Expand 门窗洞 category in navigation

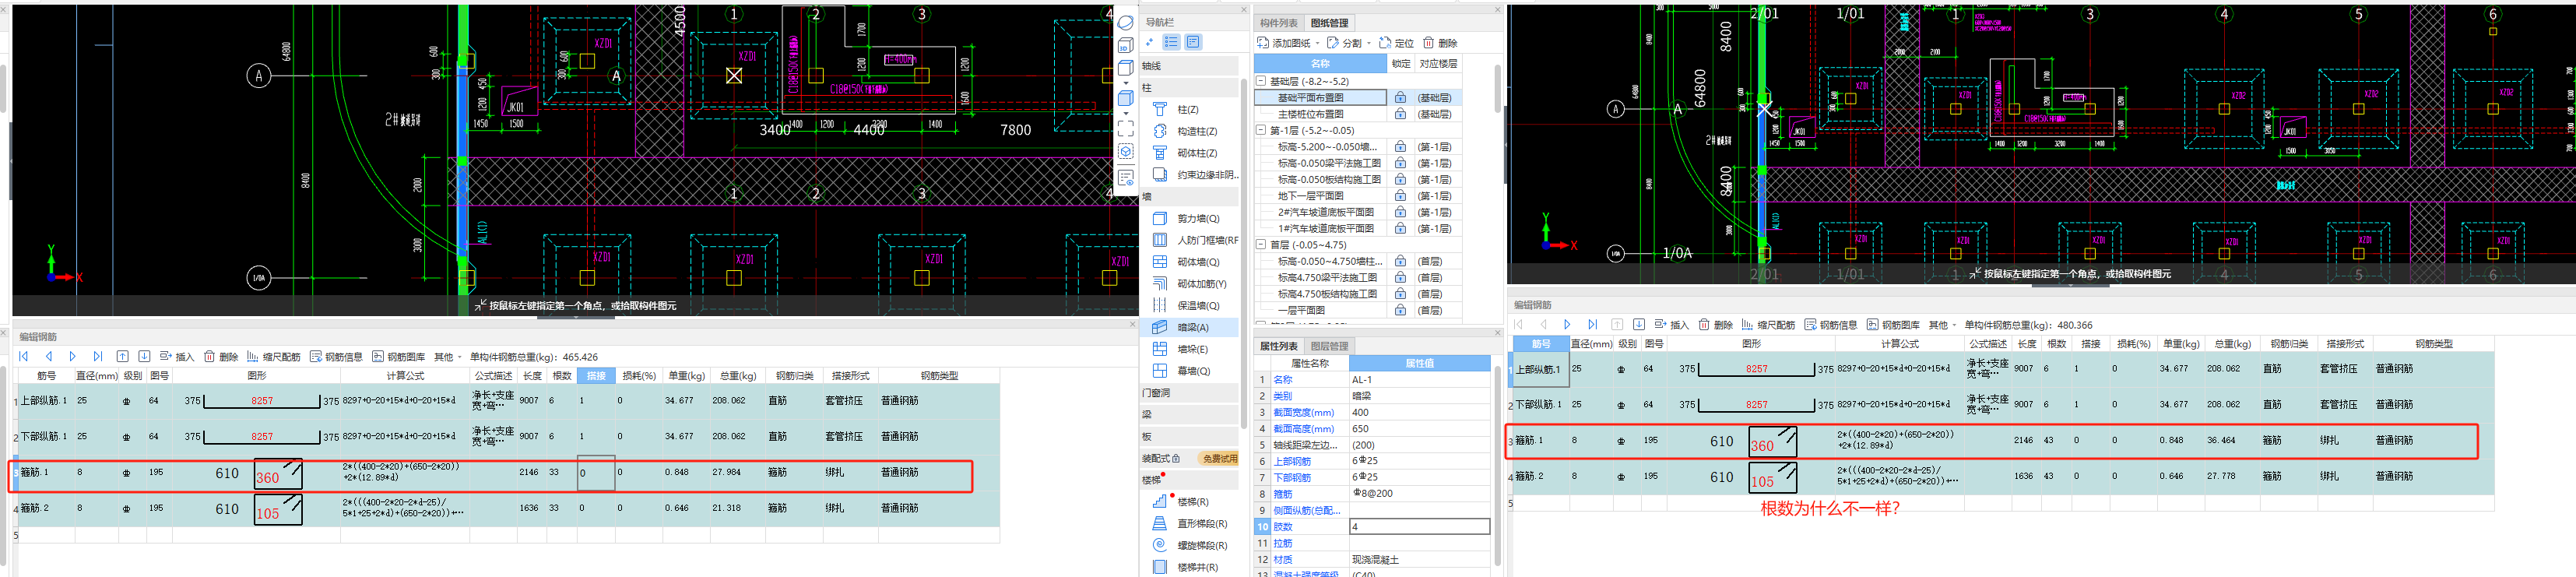1189,392
